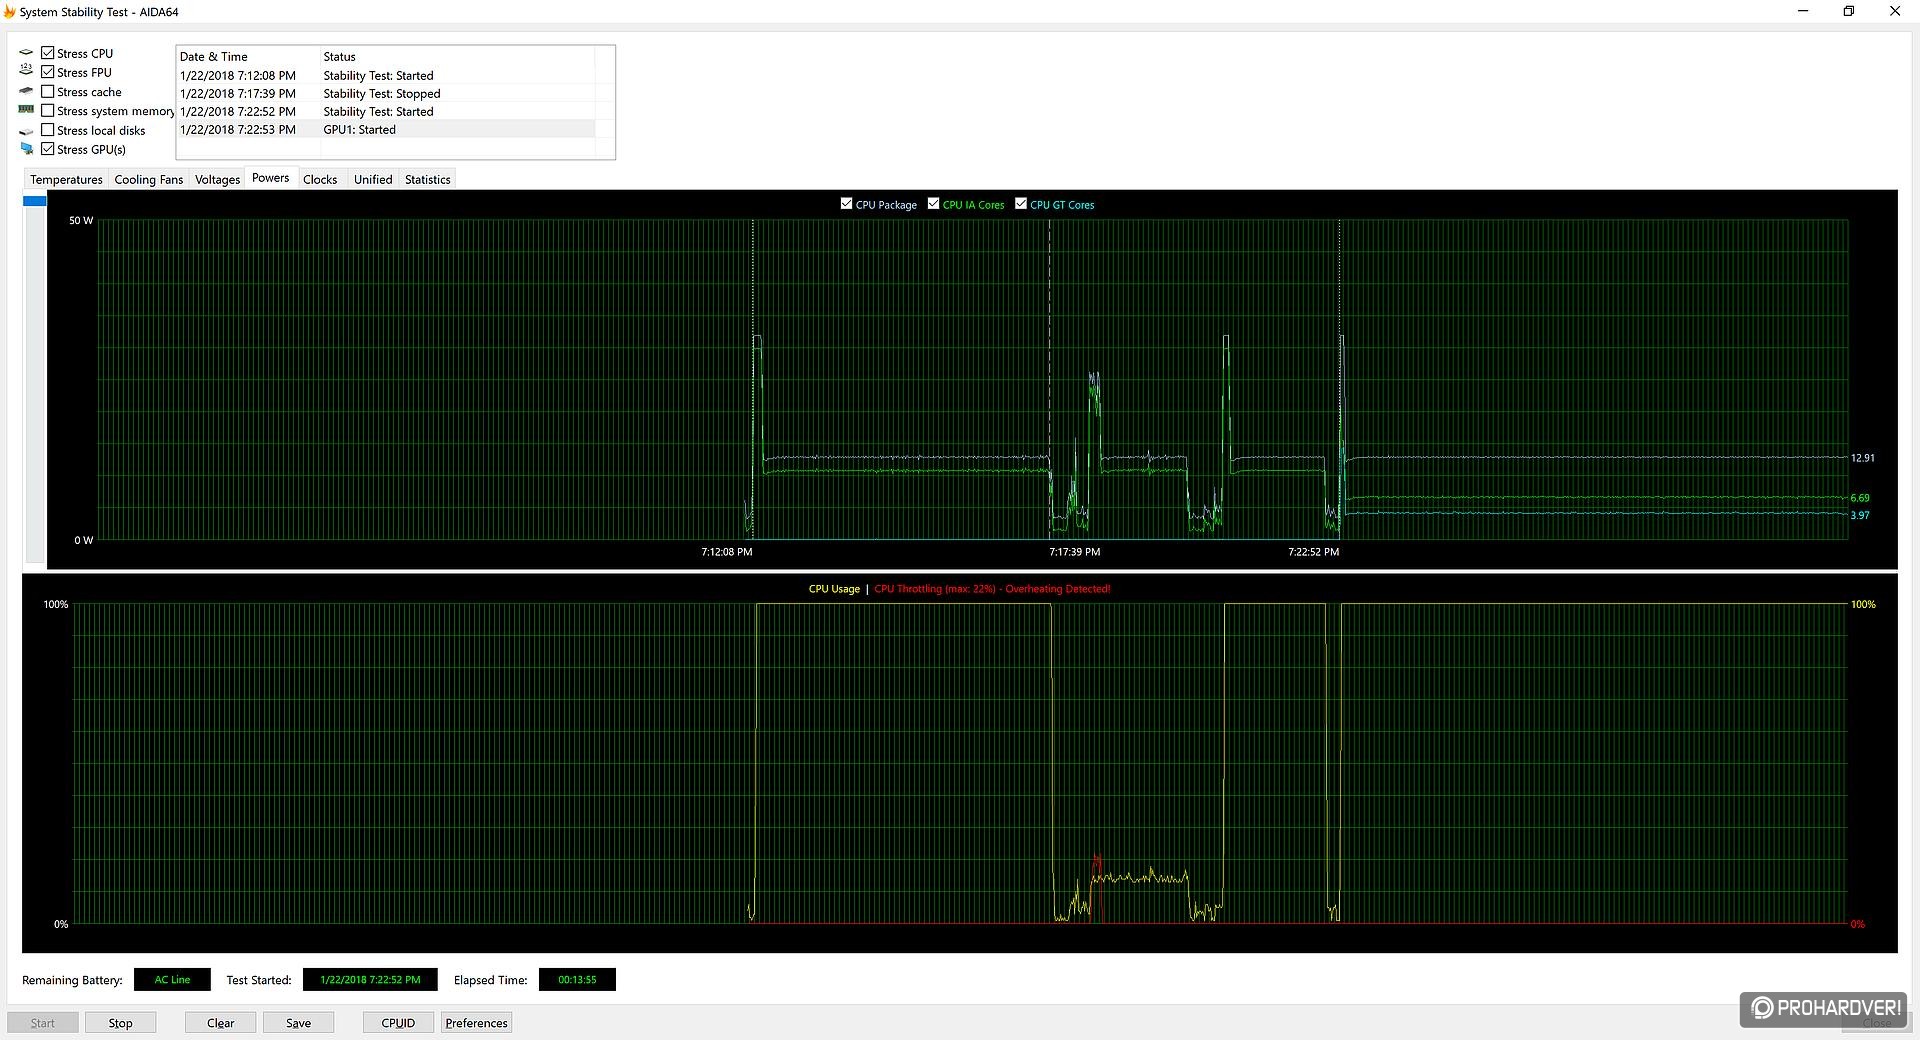Click the CPU stress icon
The image size is (1920, 1040).
click(x=26, y=53)
